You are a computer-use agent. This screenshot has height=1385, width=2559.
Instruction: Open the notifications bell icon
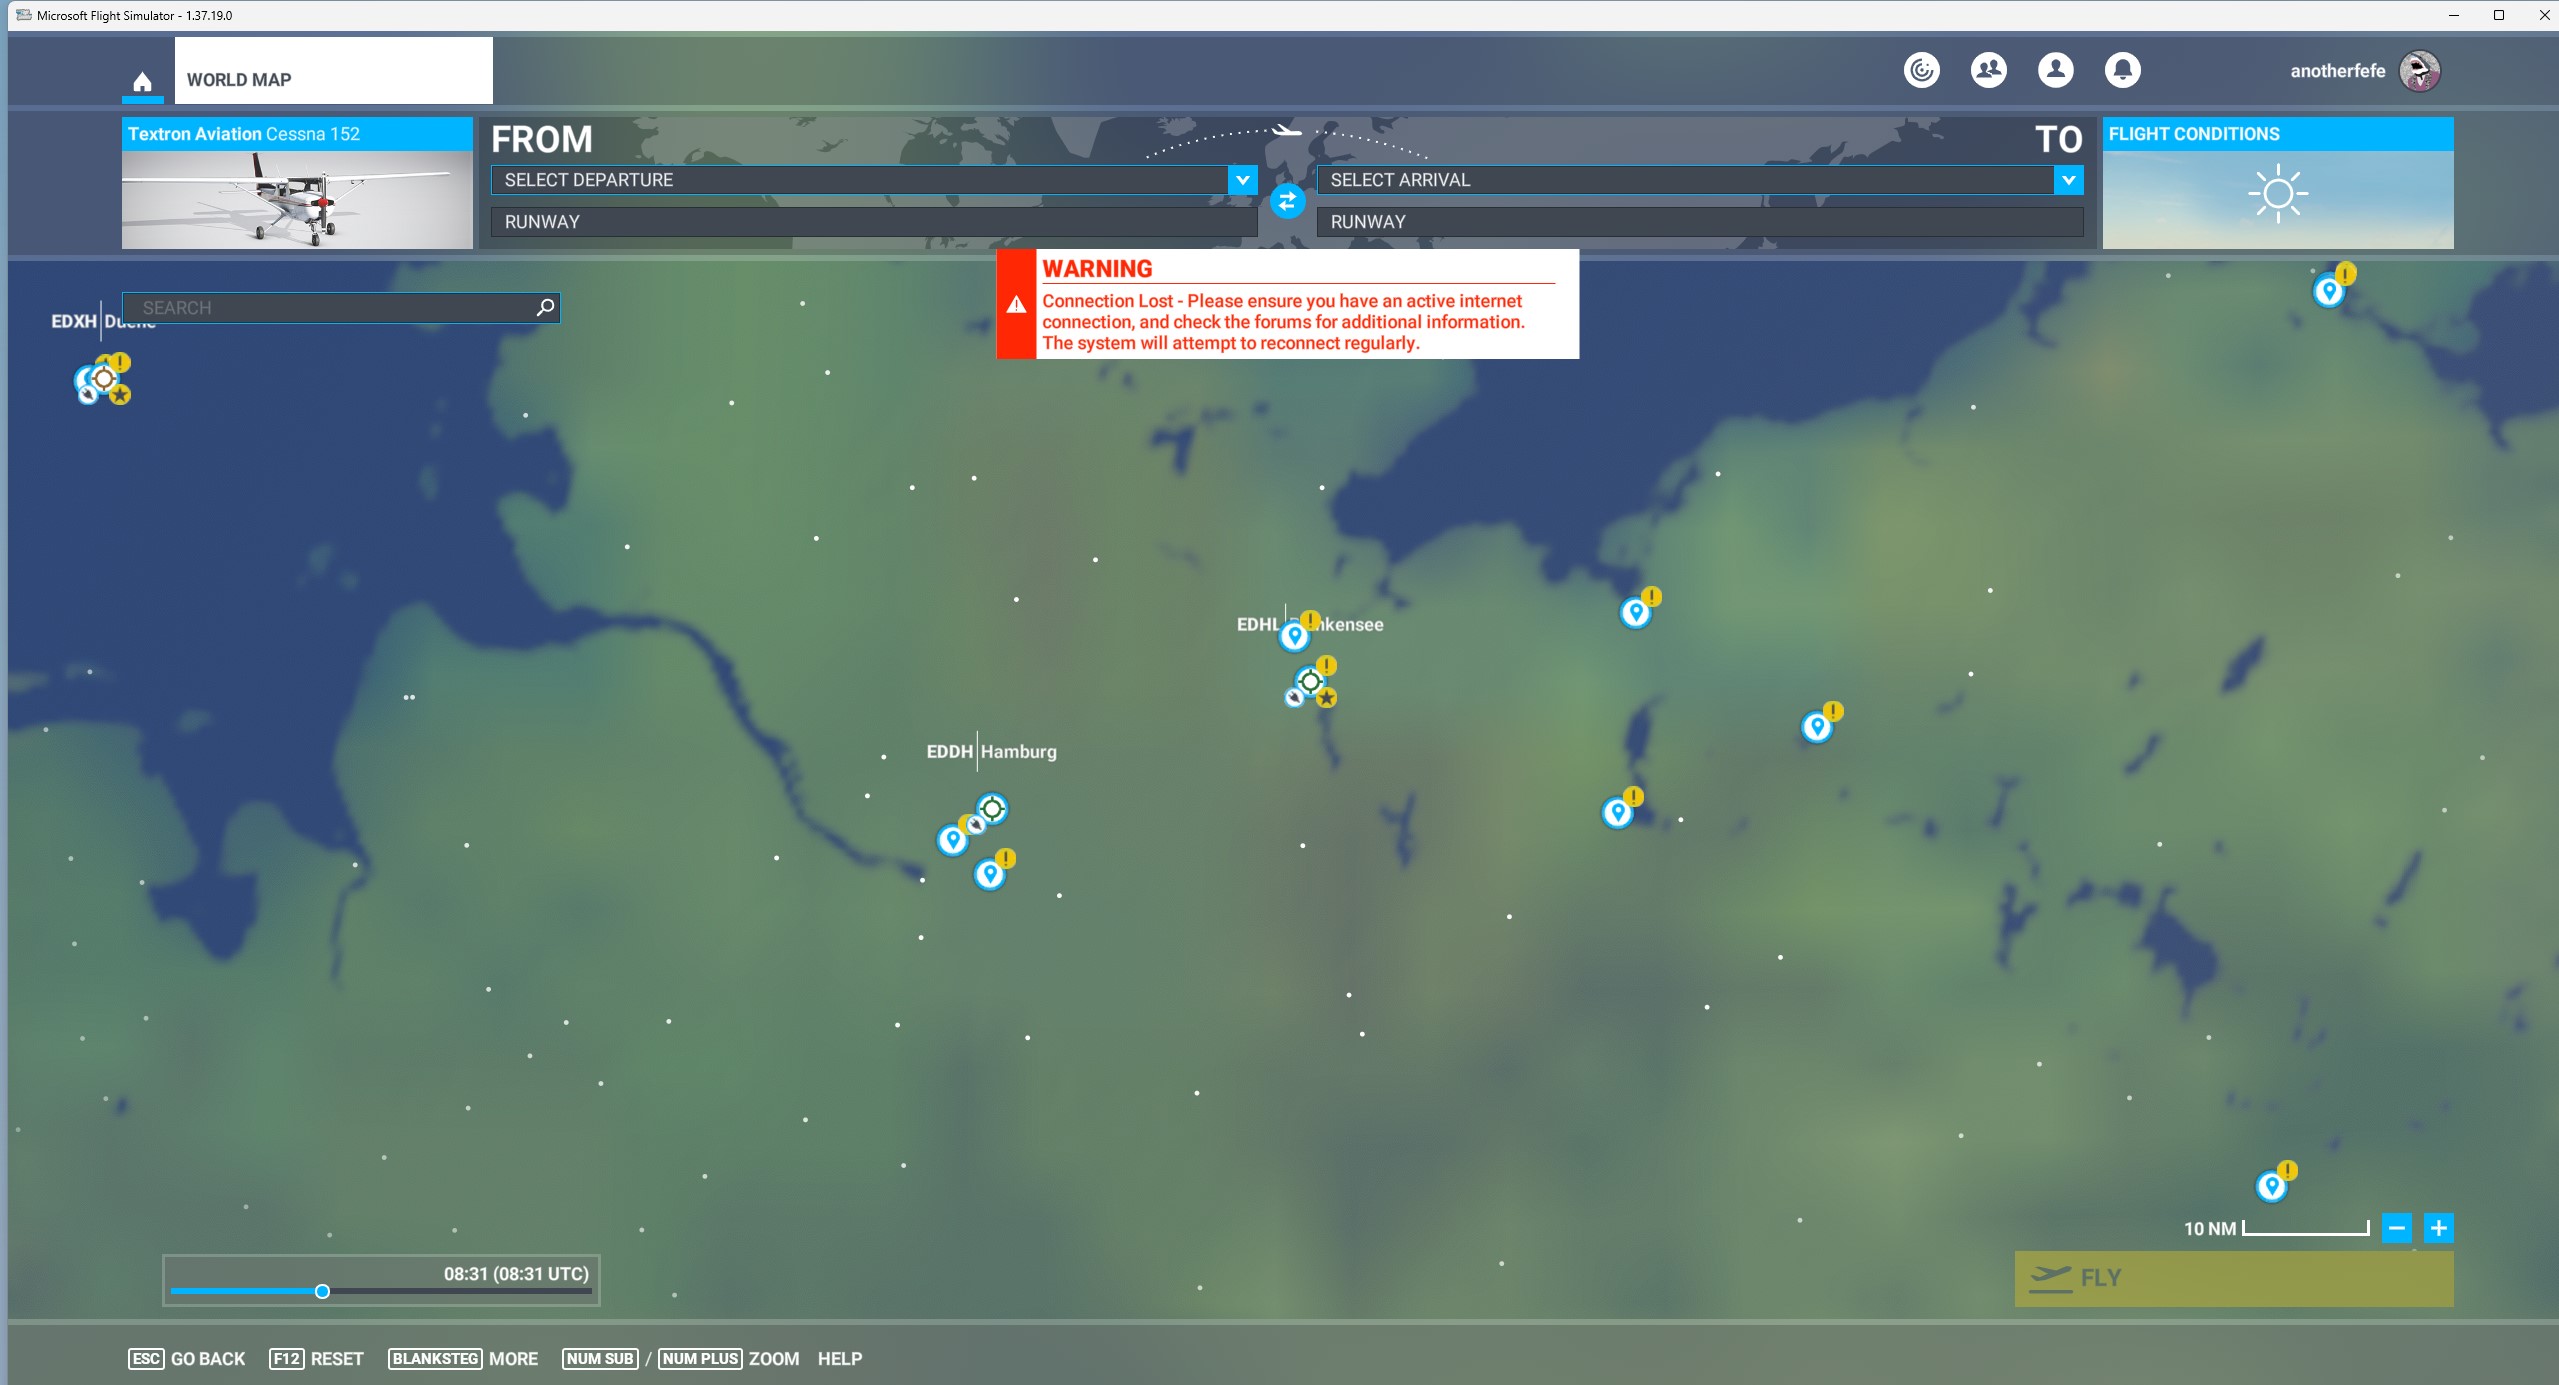click(x=2122, y=70)
